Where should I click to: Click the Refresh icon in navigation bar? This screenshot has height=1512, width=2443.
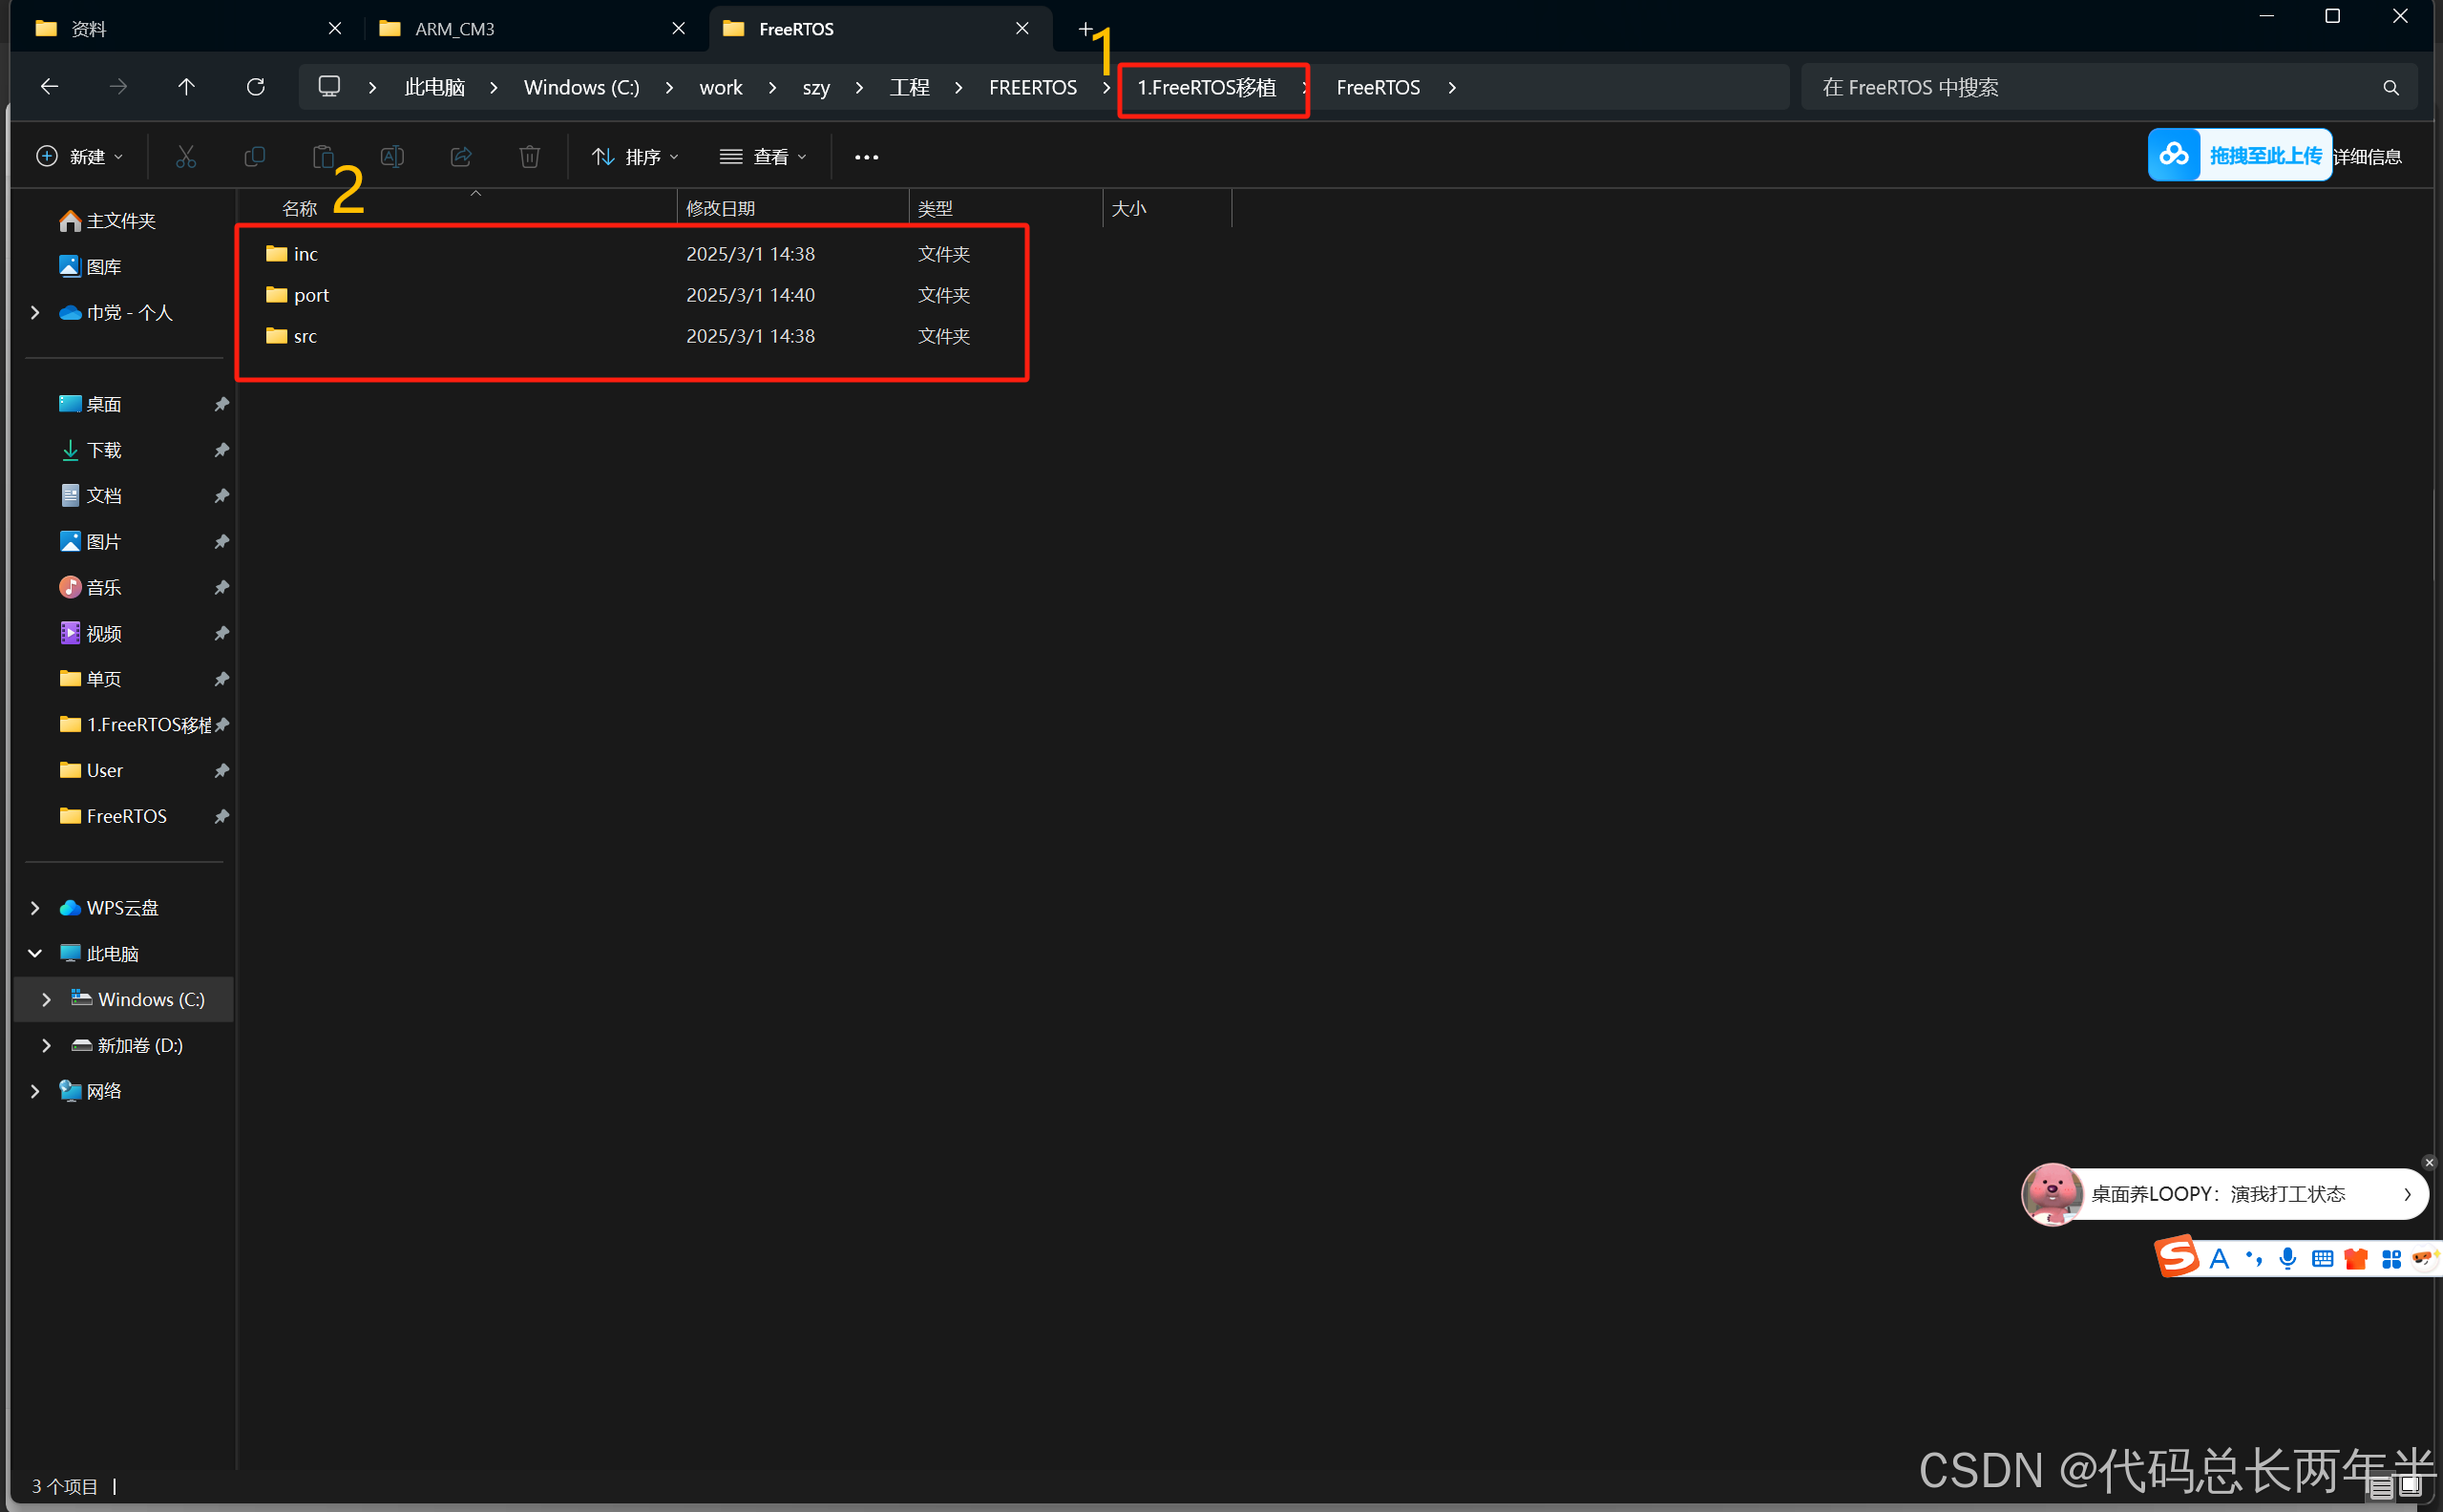[x=255, y=87]
